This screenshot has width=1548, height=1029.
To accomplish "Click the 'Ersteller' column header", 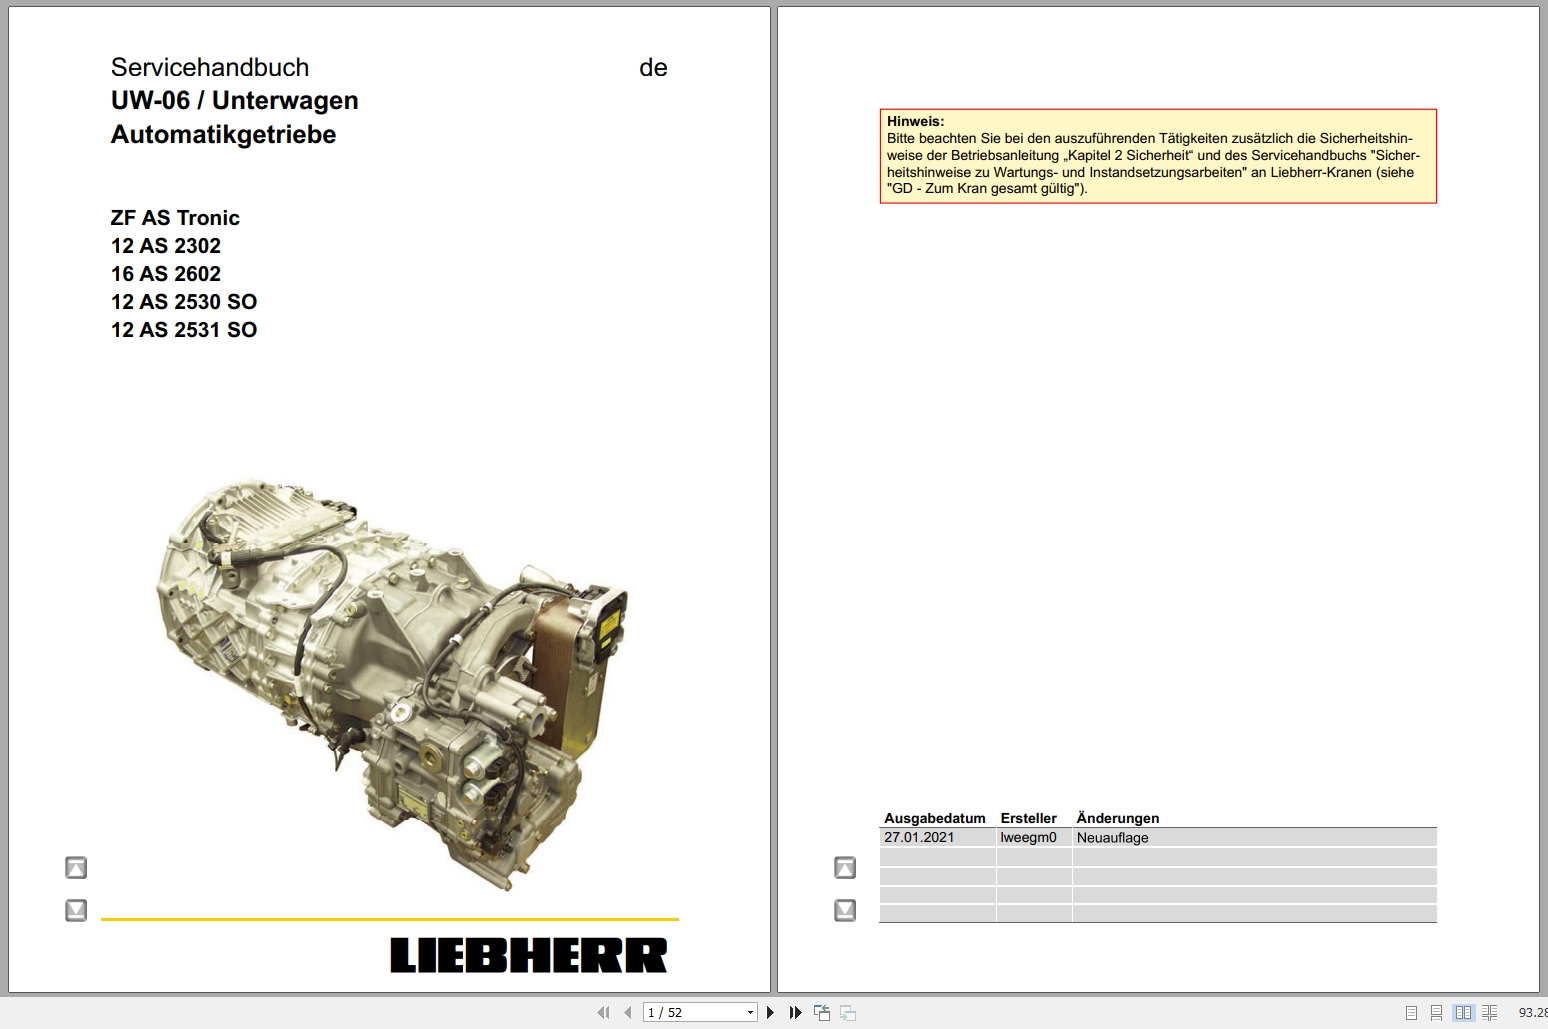I will tap(1028, 818).
